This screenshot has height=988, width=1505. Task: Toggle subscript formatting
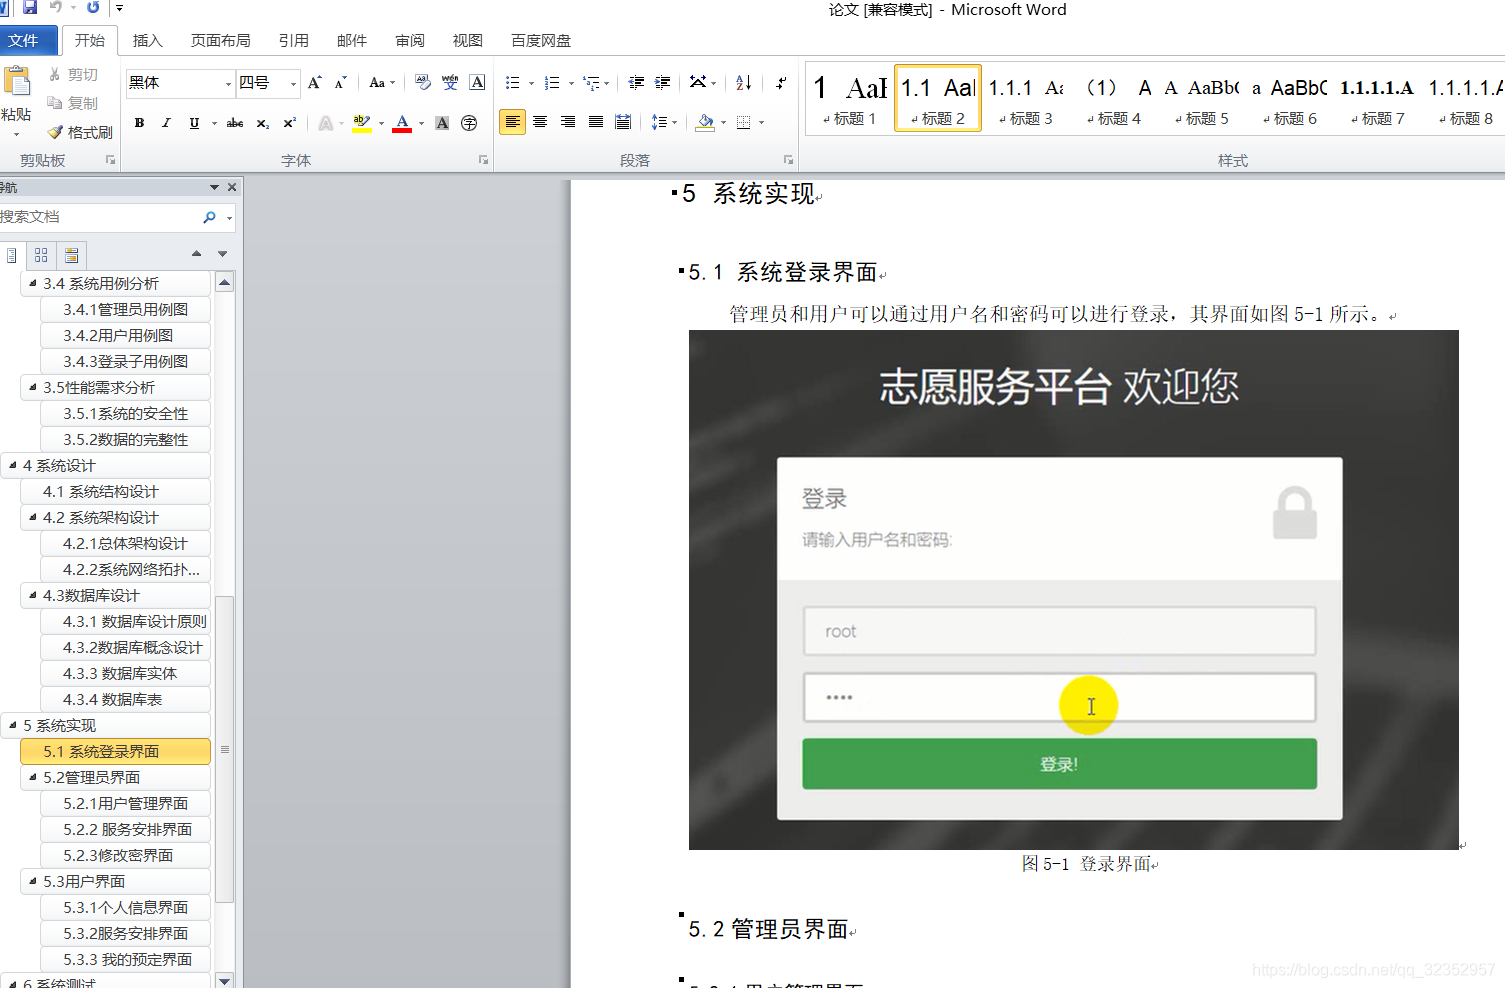click(x=262, y=123)
